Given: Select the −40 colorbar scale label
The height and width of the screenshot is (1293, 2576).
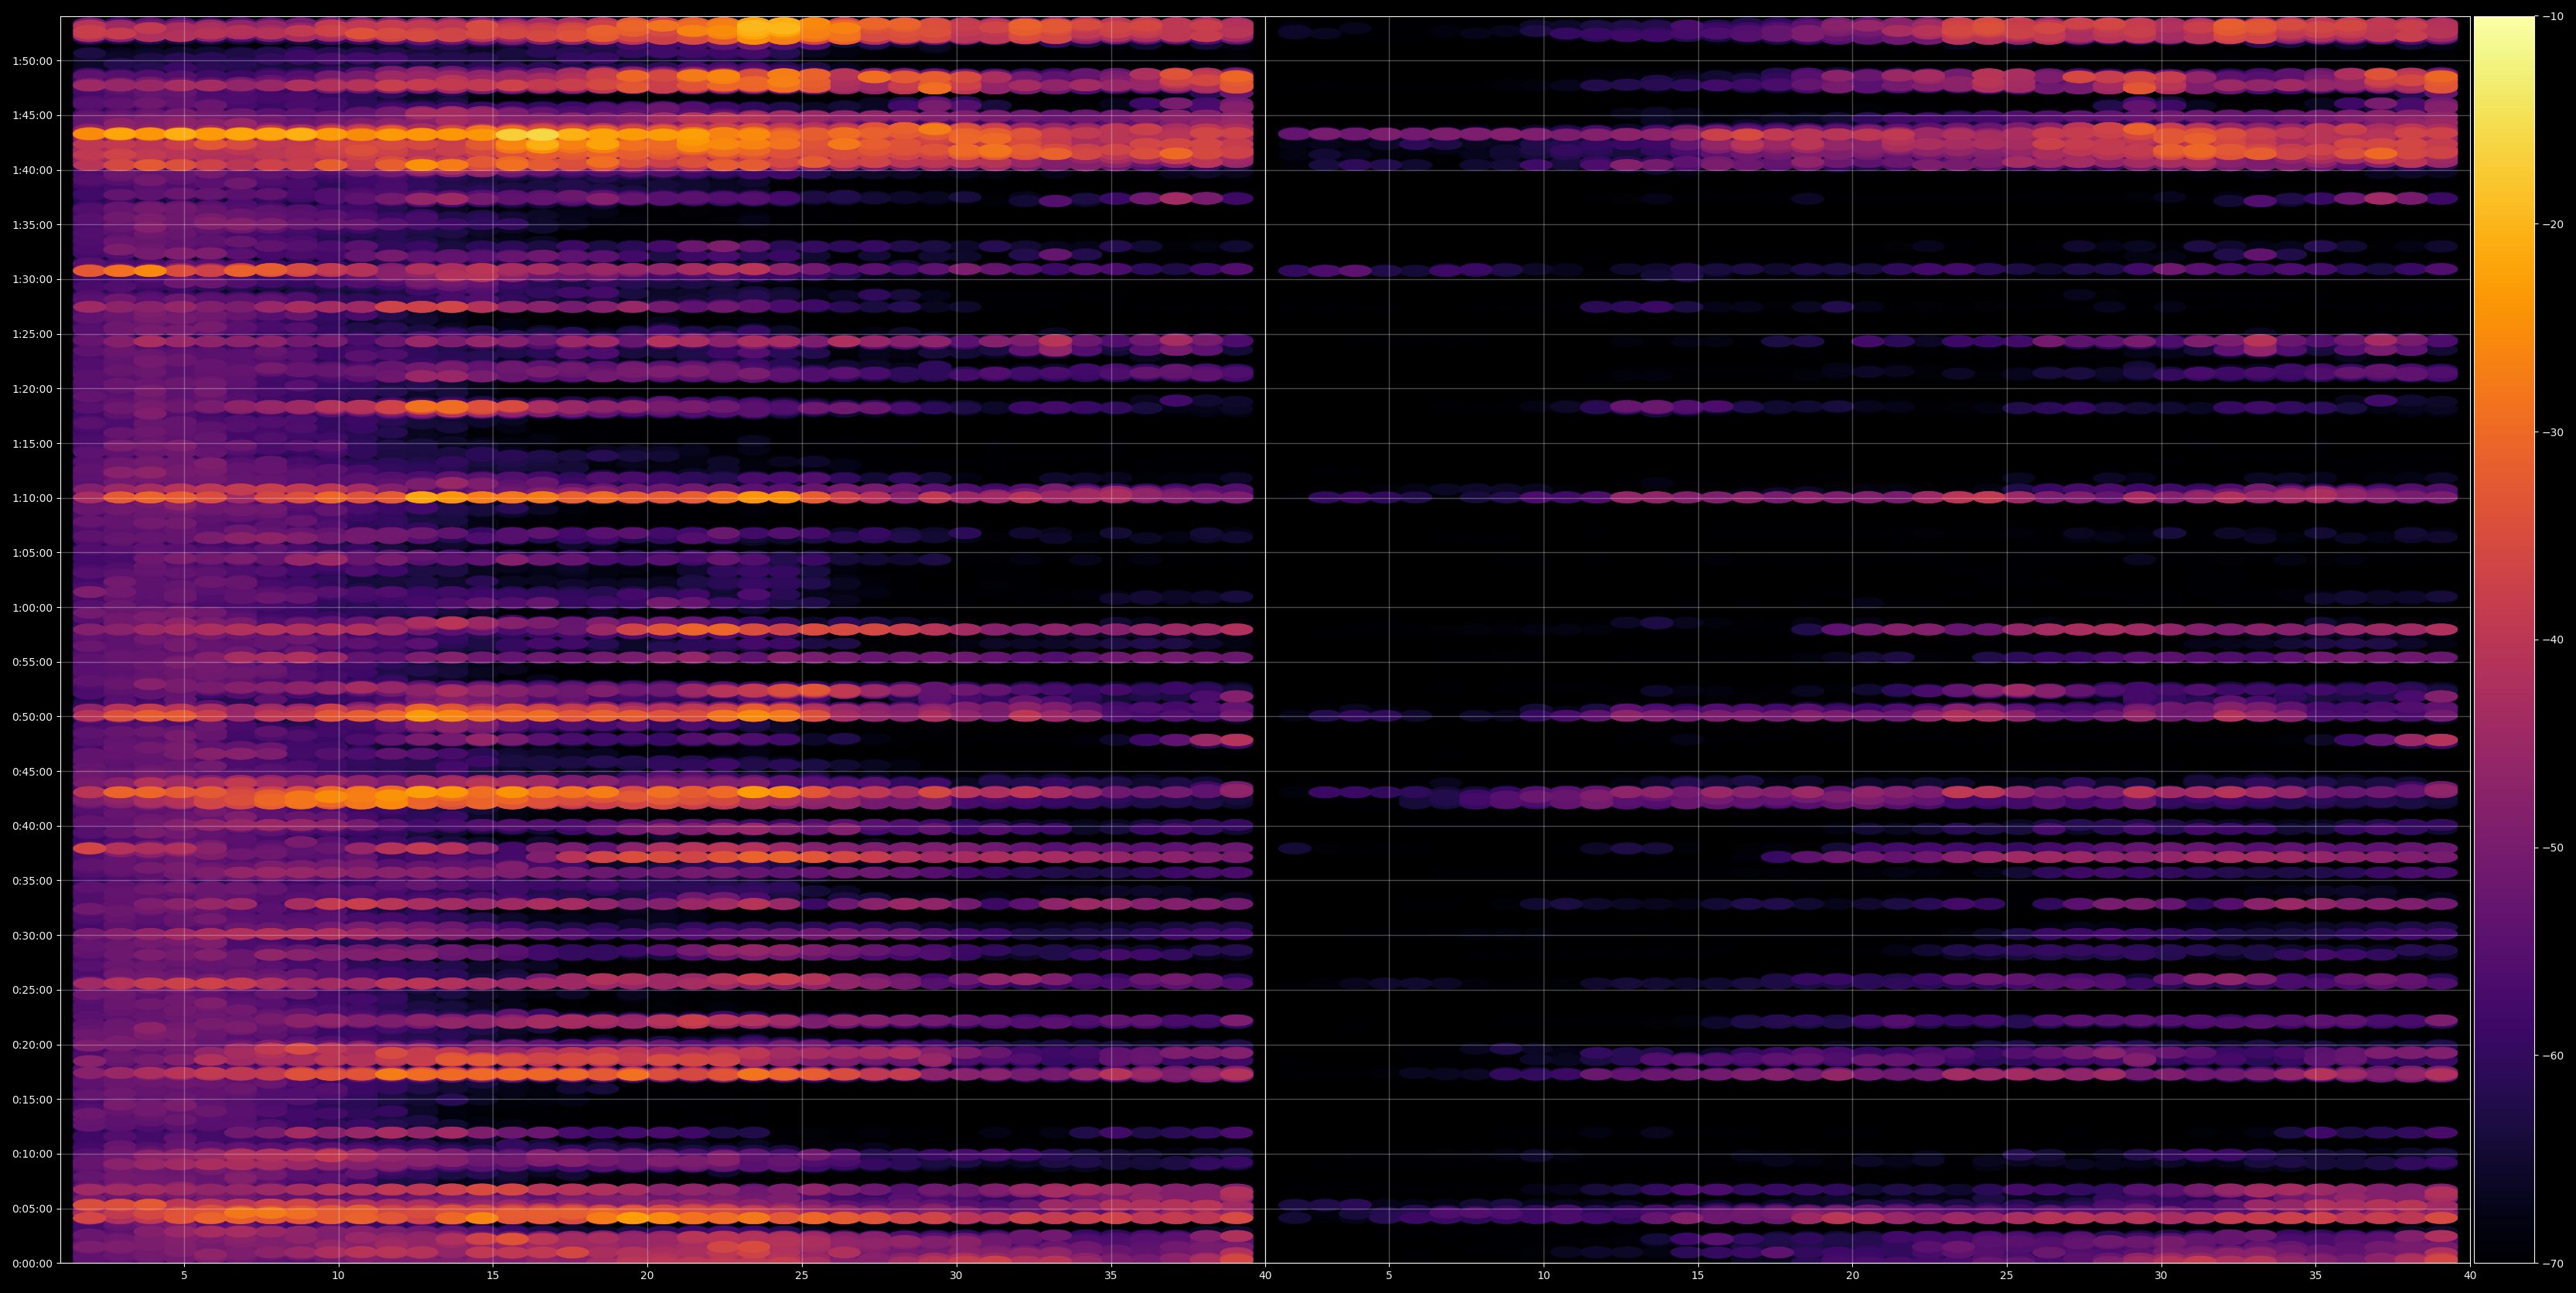Looking at the screenshot, I should point(2553,640).
